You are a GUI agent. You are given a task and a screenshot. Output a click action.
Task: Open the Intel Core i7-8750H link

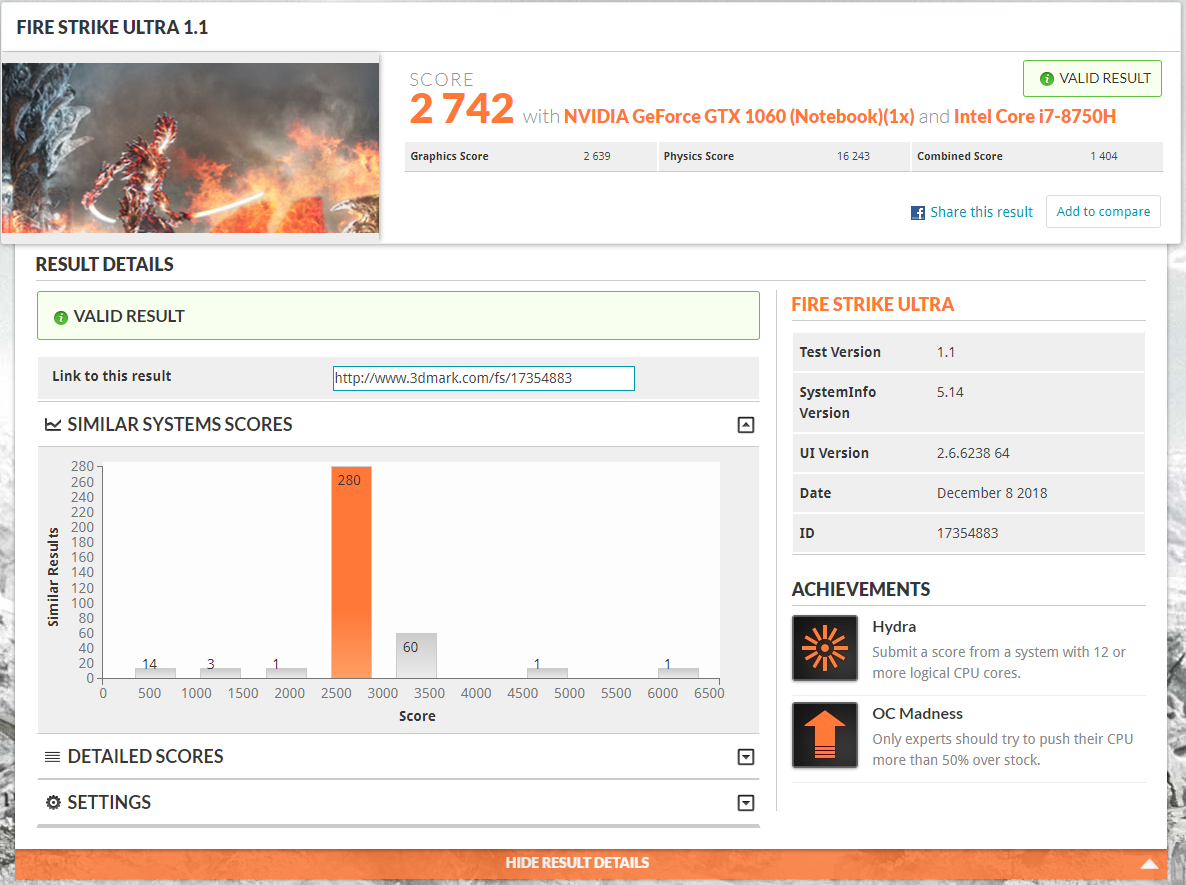click(x=1035, y=116)
